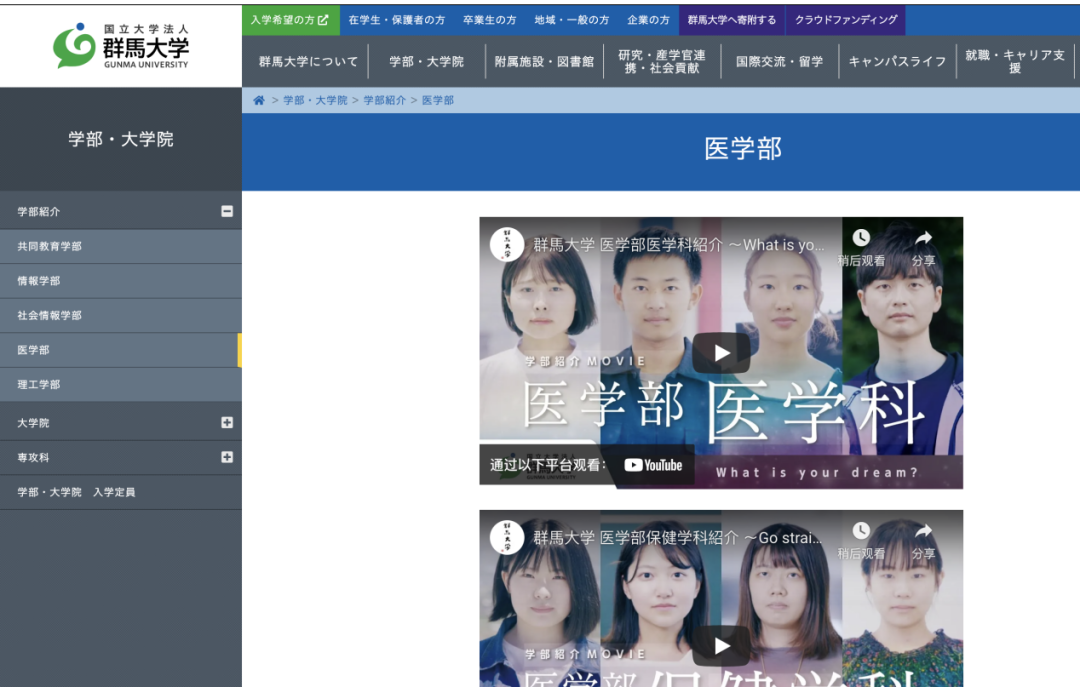Screen dimensions: 1080x687
Task: Select 理工学部 in the sidebar
Action: point(121,384)
